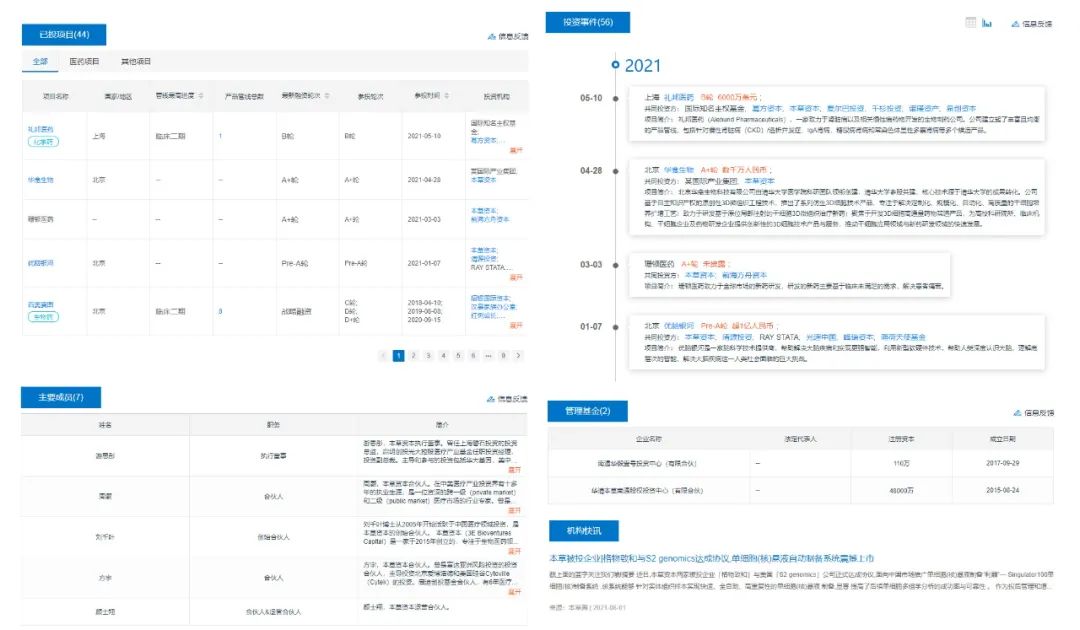Select the 医药项目 tab
The width and height of the screenshot is (1080, 630).
pos(84,61)
